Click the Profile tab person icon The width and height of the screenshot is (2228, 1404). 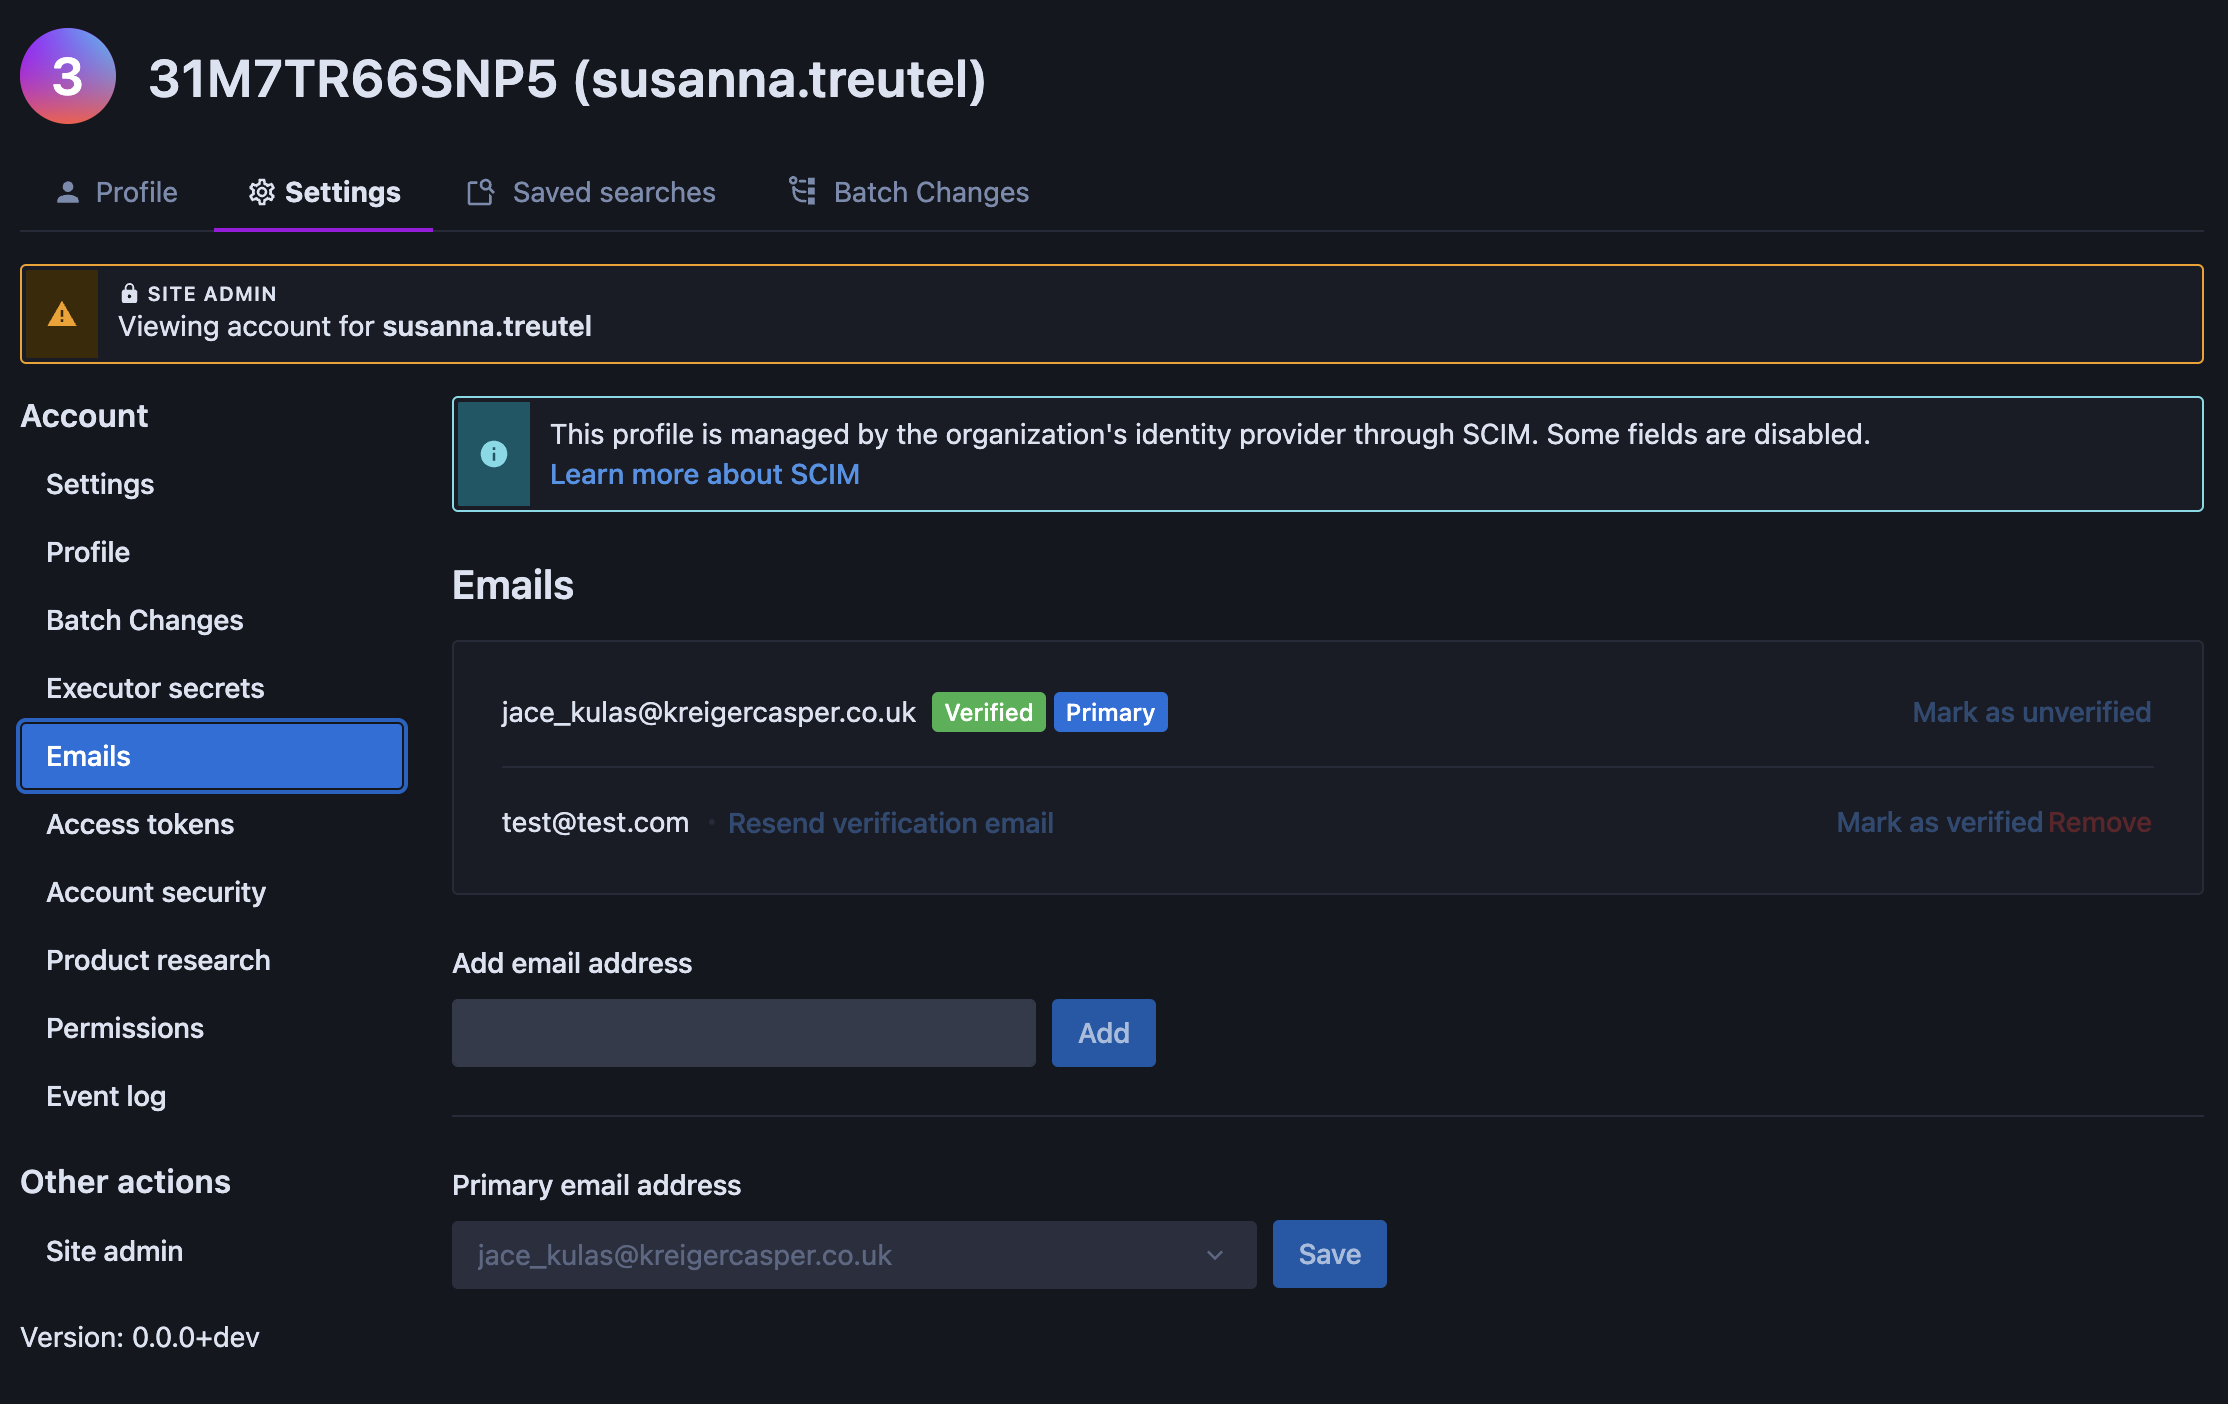tap(68, 192)
